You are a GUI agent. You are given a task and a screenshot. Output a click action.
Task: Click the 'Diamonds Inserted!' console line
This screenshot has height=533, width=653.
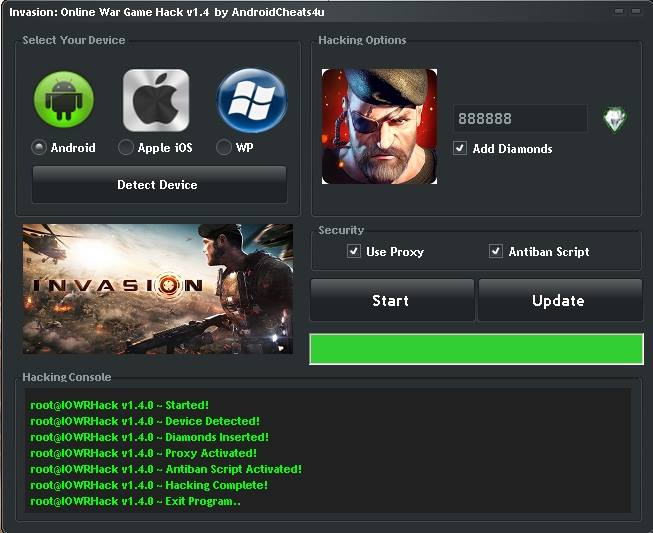point(150,437)
